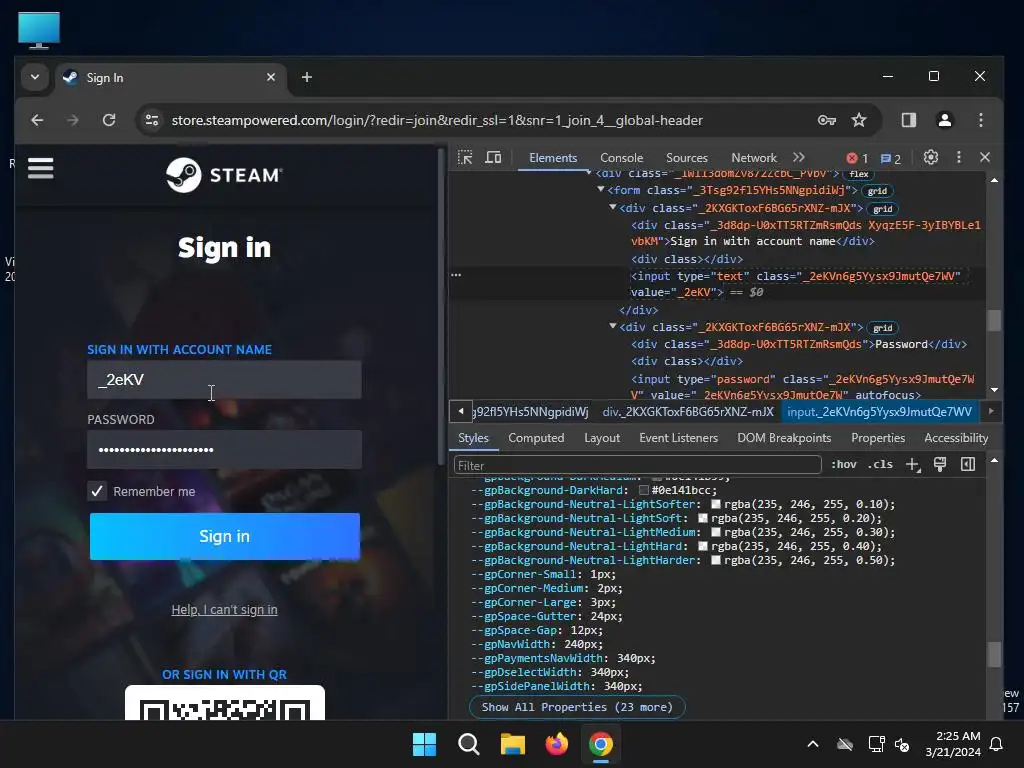Image resolution: width=1024 pixels, height=768 pixels.
Task: Open the Steam hamburger menu
Action: (40, 168)
